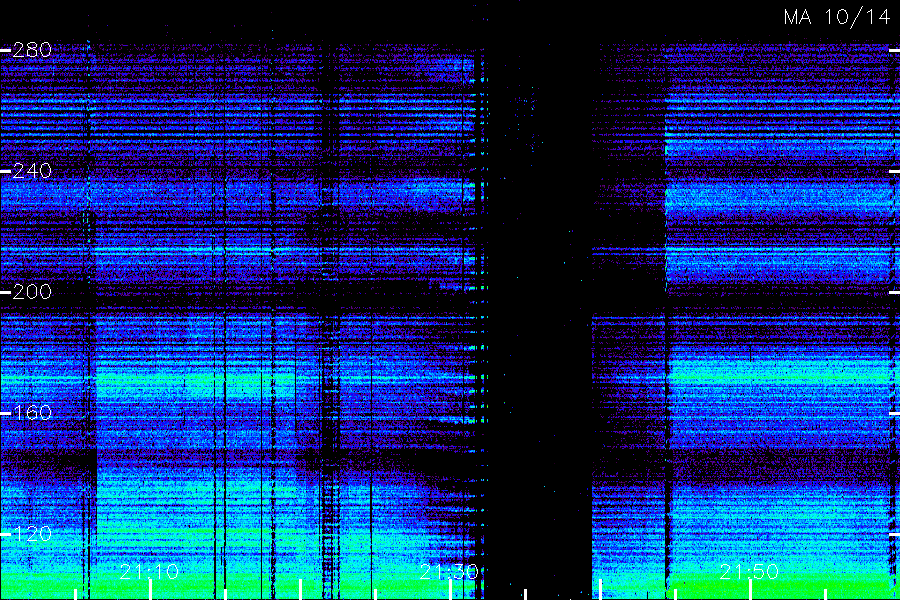Click the 21:50 time label
Image resolution: width=900 pixels, height=600 pixels.
pos(749,571)
